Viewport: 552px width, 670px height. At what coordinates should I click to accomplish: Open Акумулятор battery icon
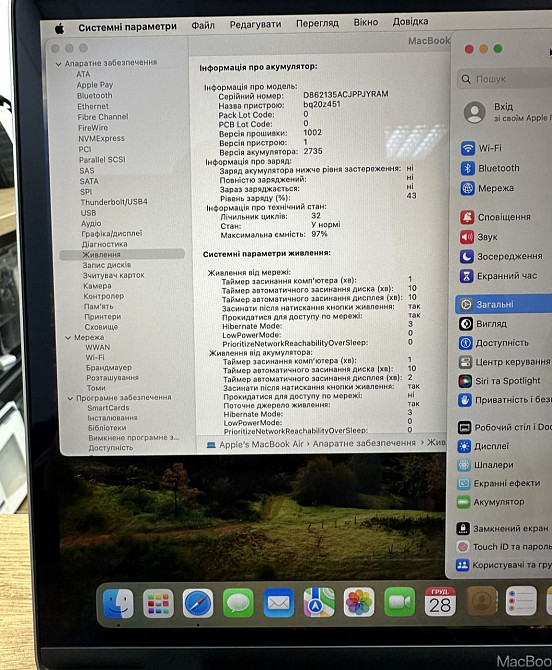[463, 502]
